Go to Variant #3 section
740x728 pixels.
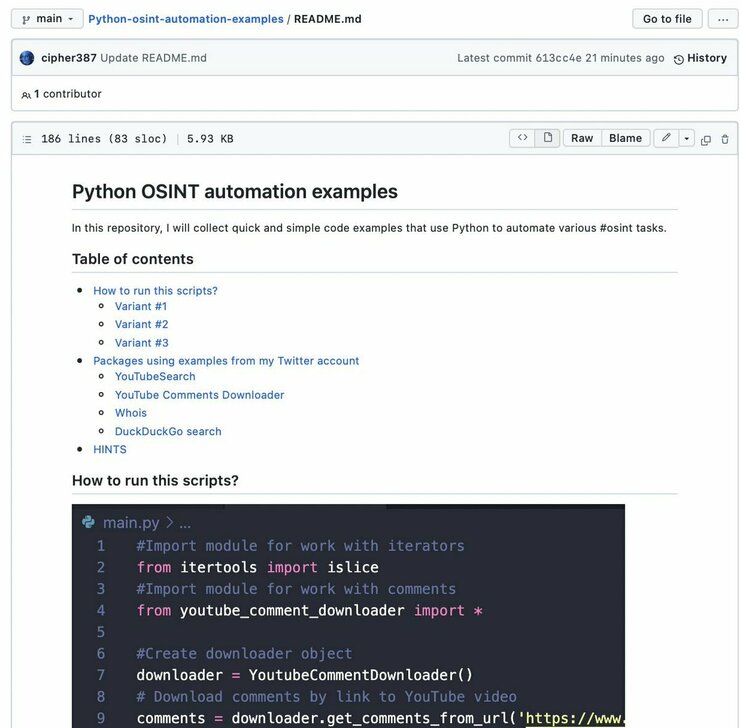(142, 343)
